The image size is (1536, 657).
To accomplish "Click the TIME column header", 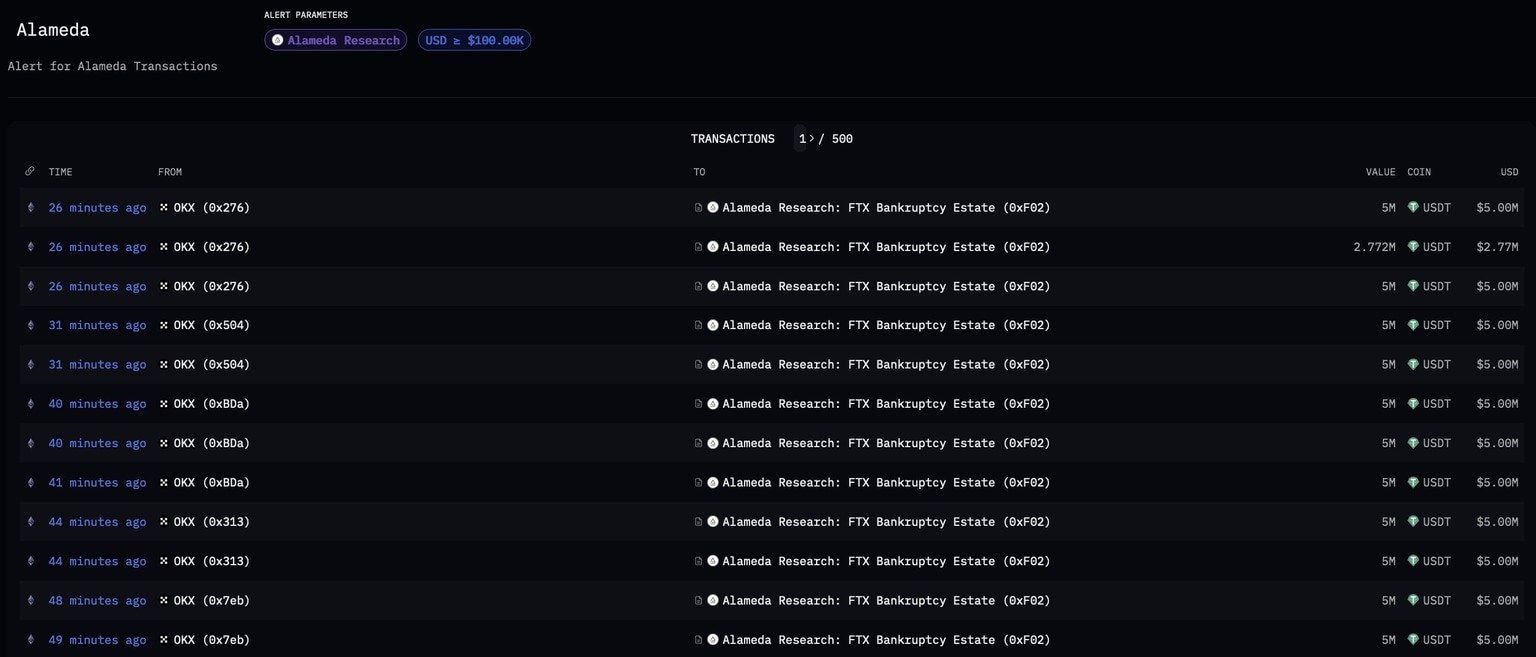I will 60,172.
